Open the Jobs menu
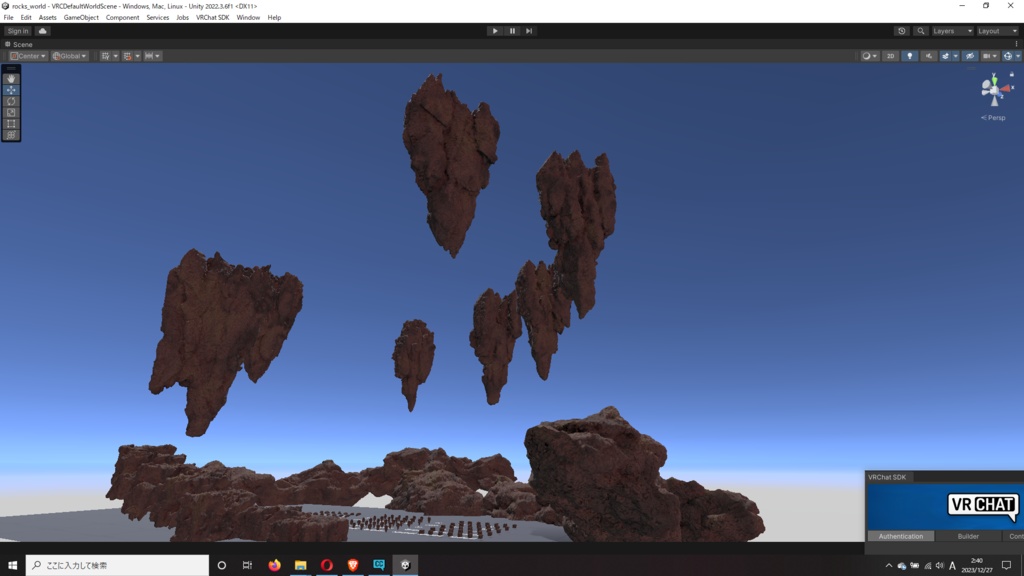This screenshot has height=576, width=1024. tap(182, 18)
